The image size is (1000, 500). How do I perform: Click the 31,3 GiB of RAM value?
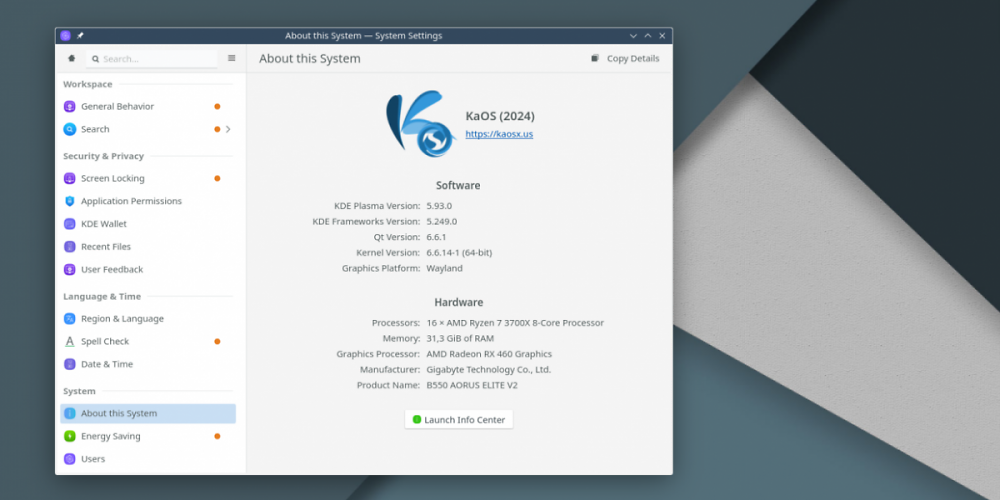point(460,339)
